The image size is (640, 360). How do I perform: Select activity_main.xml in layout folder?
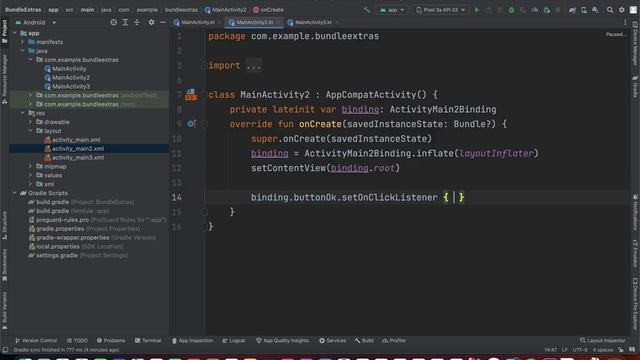point(76,140)
